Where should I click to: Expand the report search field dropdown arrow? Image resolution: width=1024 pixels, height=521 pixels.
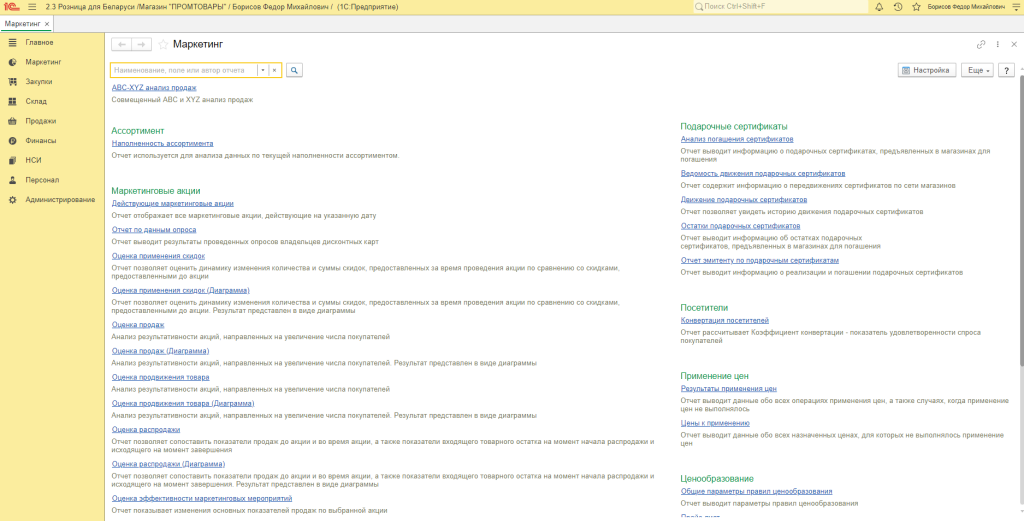click(262, 70)
